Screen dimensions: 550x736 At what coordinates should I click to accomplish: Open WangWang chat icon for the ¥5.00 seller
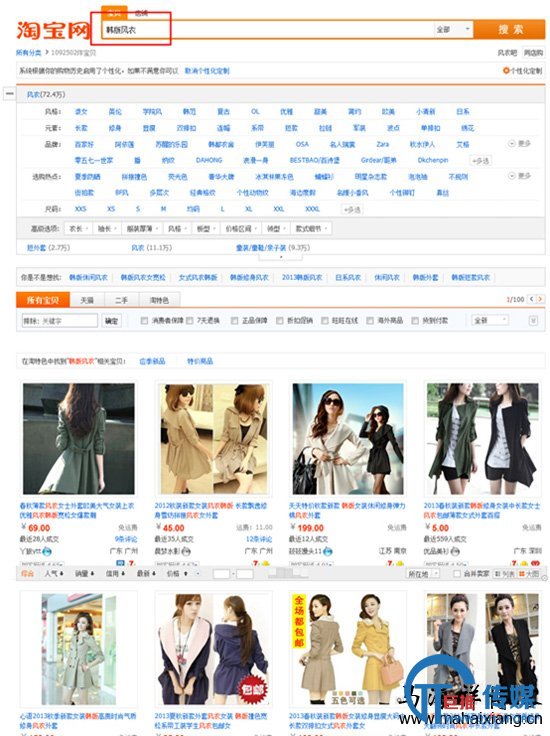(x=454, y=551)
